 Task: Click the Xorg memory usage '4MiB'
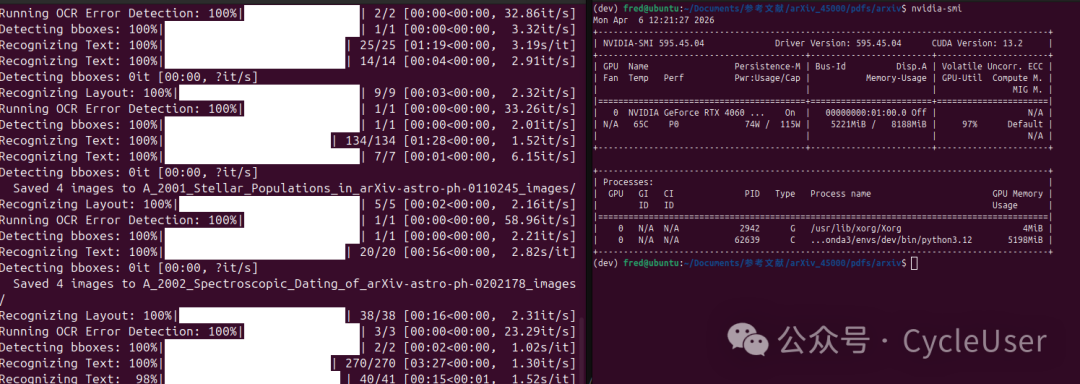tap(1034, 228)
